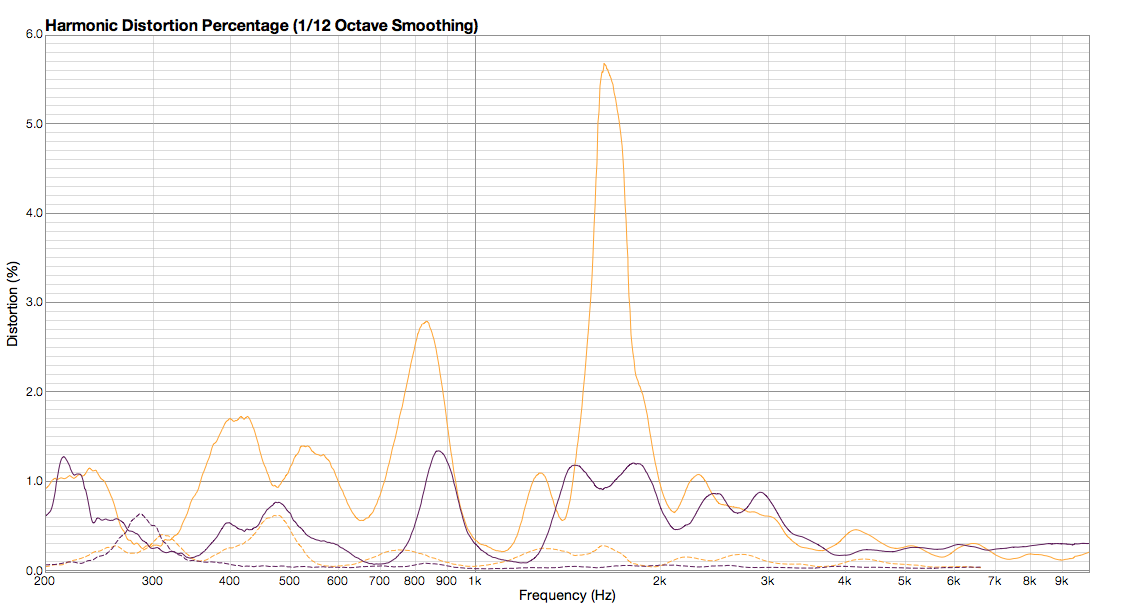Click the '5.0' y-axis tick label
The image size is (1122, 611).
click(x=34, y=124)
